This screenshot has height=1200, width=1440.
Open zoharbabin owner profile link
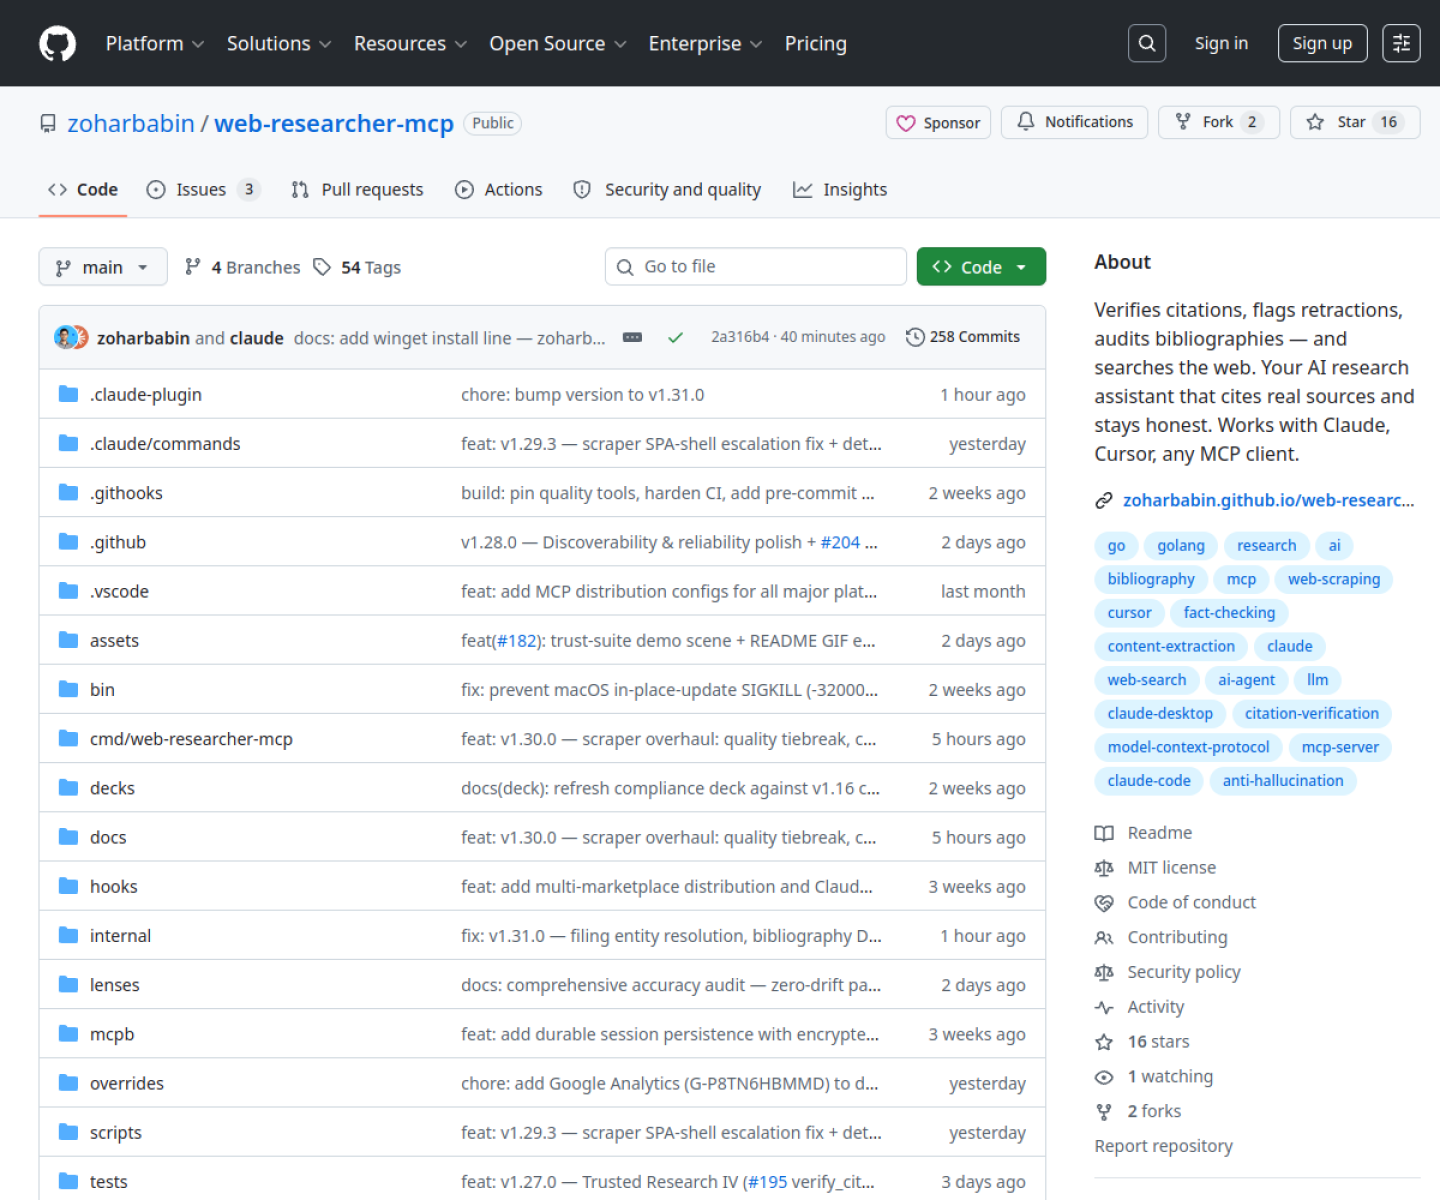pos(131,123)
